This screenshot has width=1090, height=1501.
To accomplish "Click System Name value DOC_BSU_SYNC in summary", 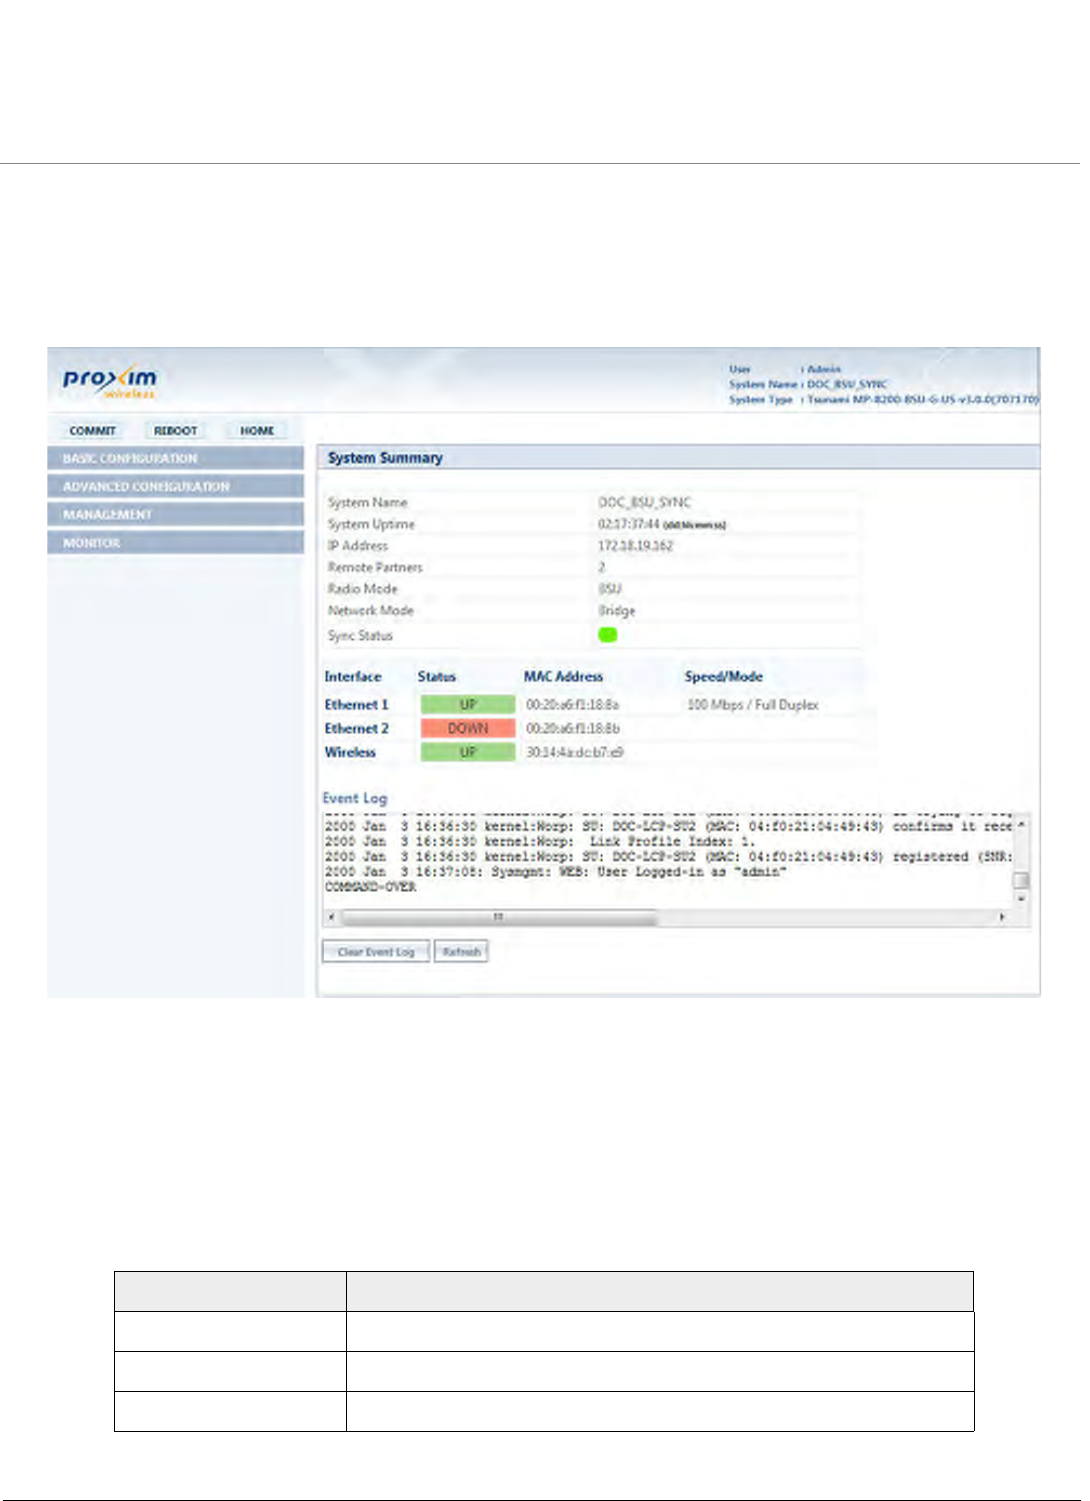I will tap(644, 503).
